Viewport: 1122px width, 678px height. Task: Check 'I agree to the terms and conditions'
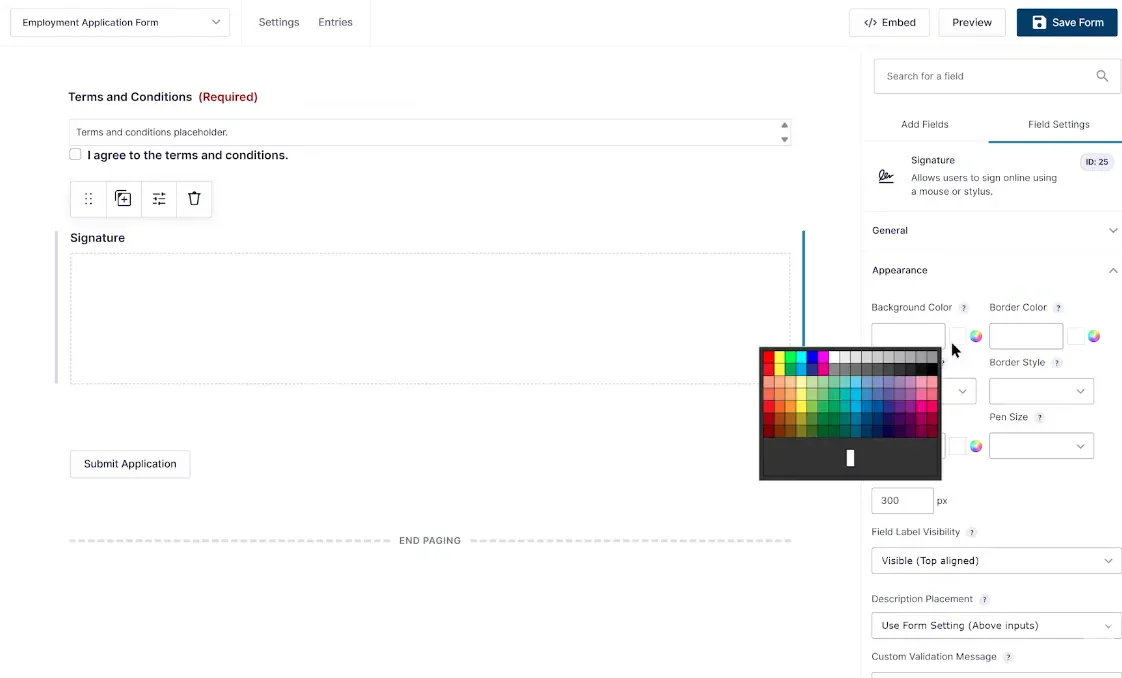[75, 154]
